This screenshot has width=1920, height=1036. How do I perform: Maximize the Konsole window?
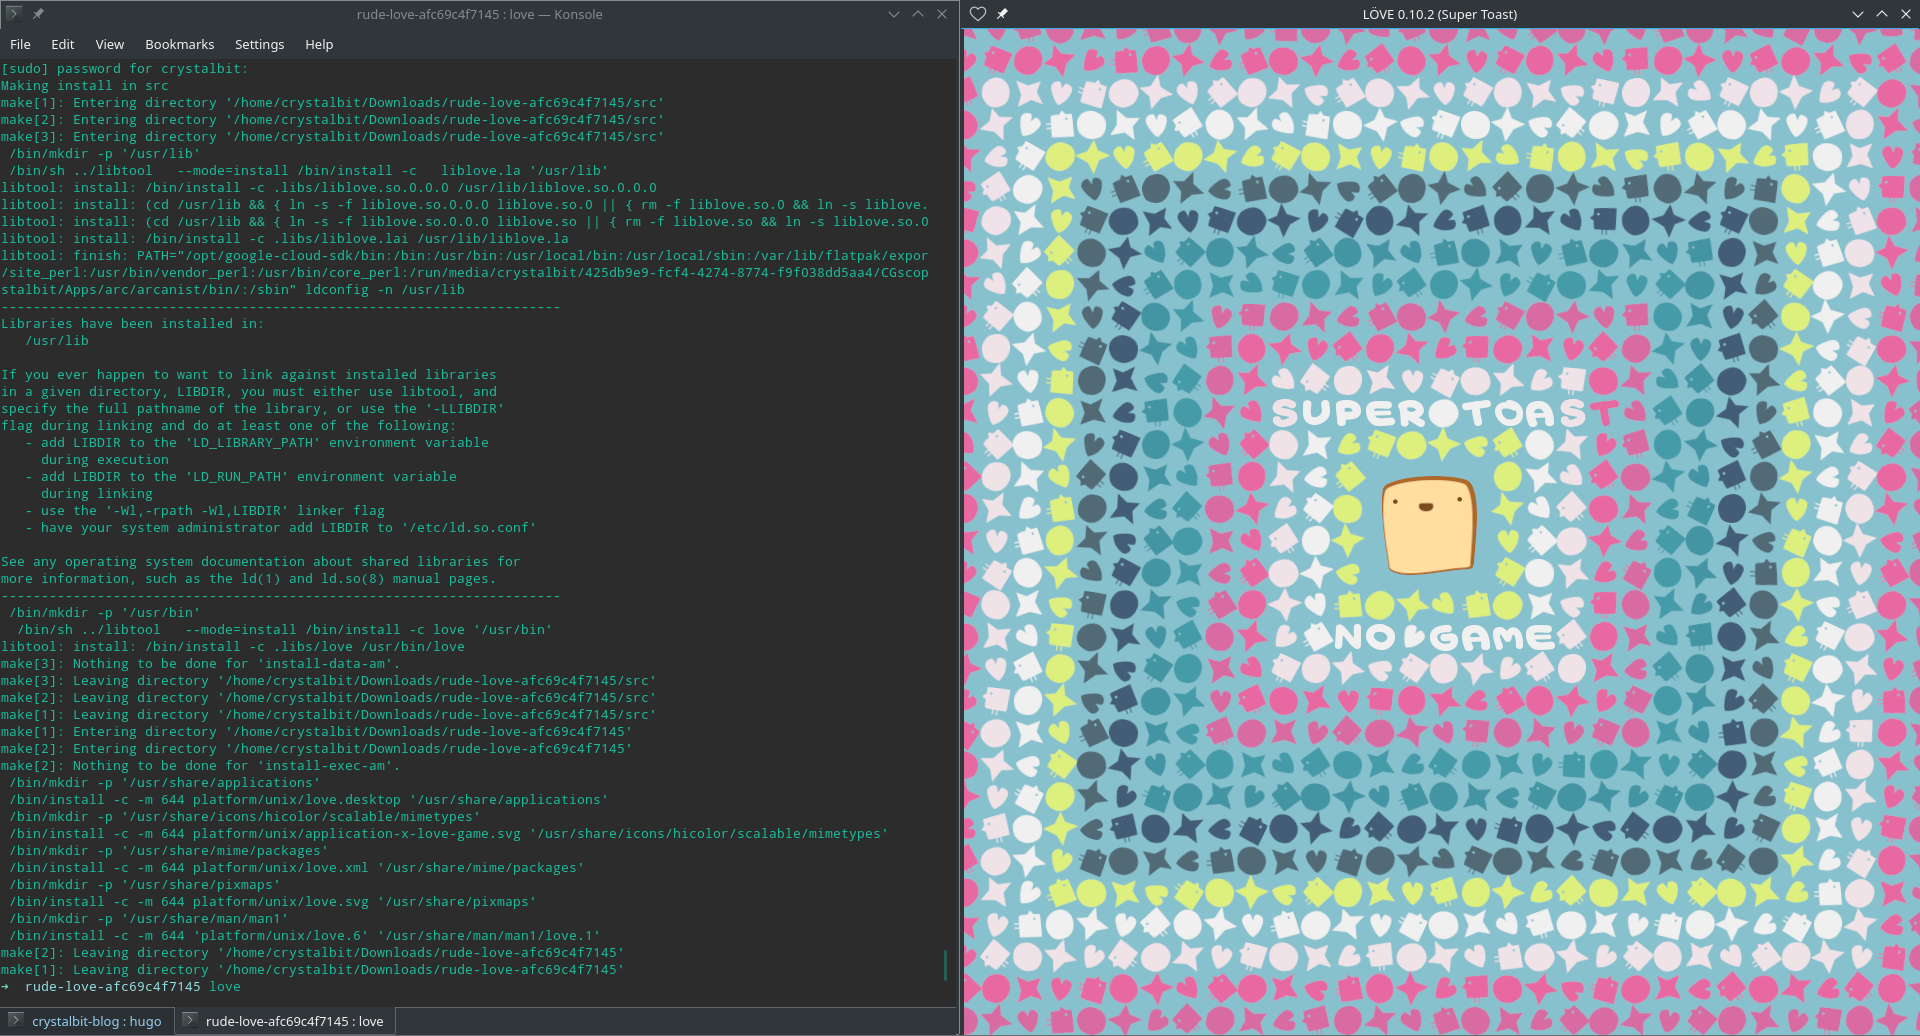point(918,14)
